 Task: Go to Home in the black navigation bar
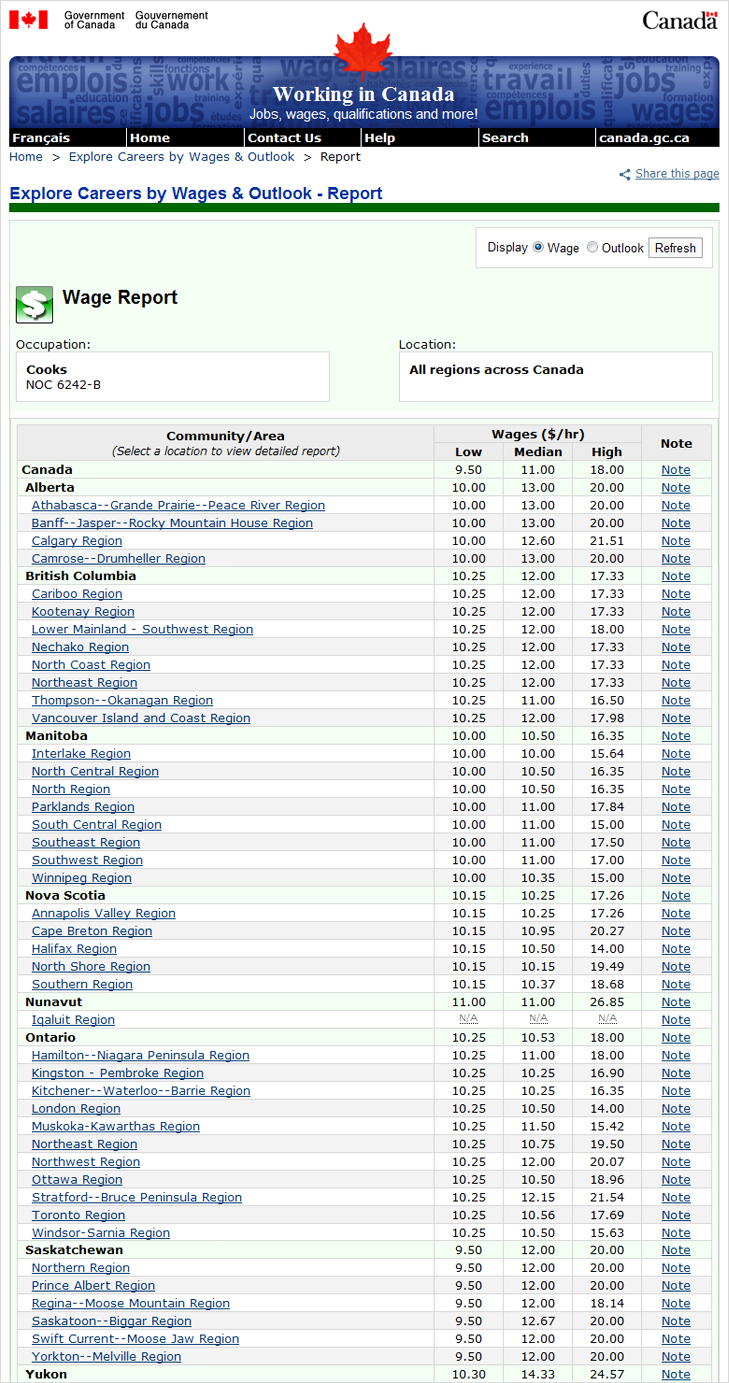pyautogui.click(x=150, y=138)
